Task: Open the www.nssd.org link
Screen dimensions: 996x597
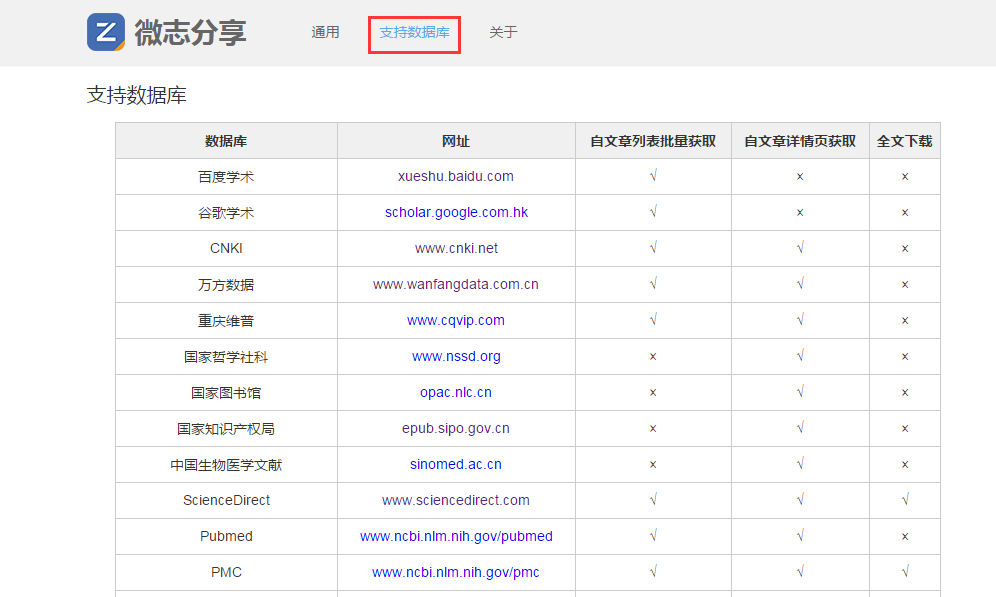Action: [x=456, y=356]
